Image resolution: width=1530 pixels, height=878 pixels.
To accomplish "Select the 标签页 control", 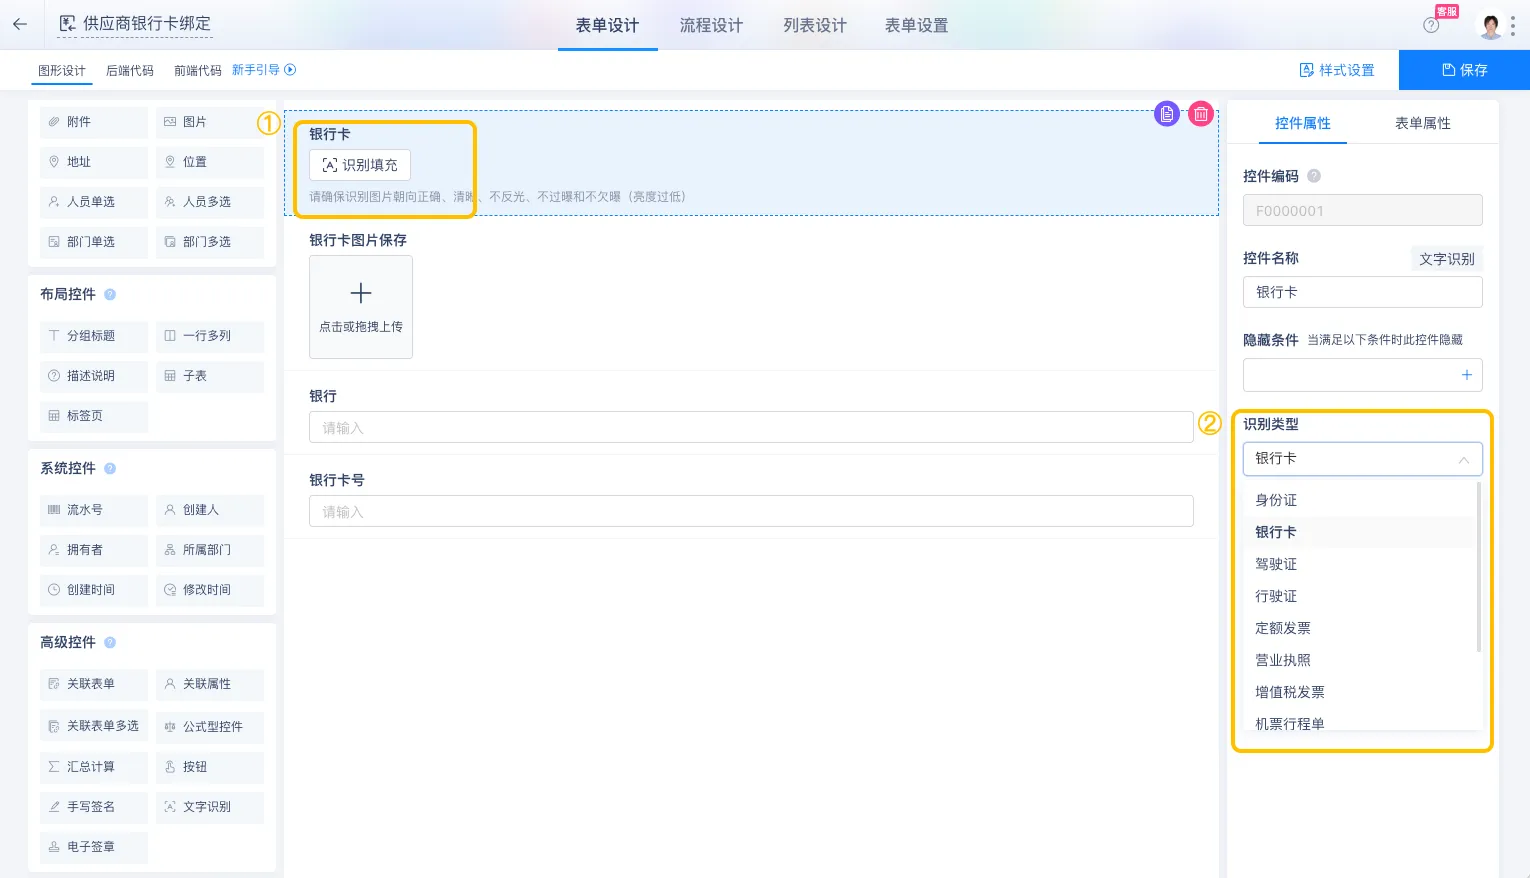I will pyautogui.click(x=94, y=416).
